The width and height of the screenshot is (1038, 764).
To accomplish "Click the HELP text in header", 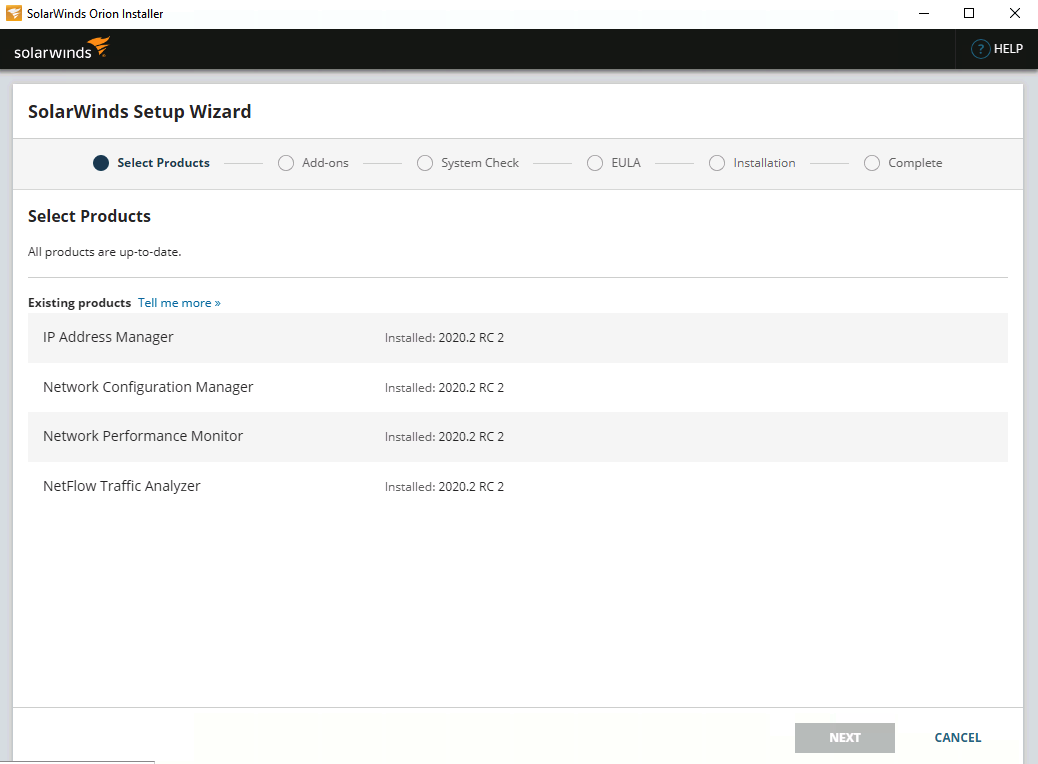I will pos(1008,49).
